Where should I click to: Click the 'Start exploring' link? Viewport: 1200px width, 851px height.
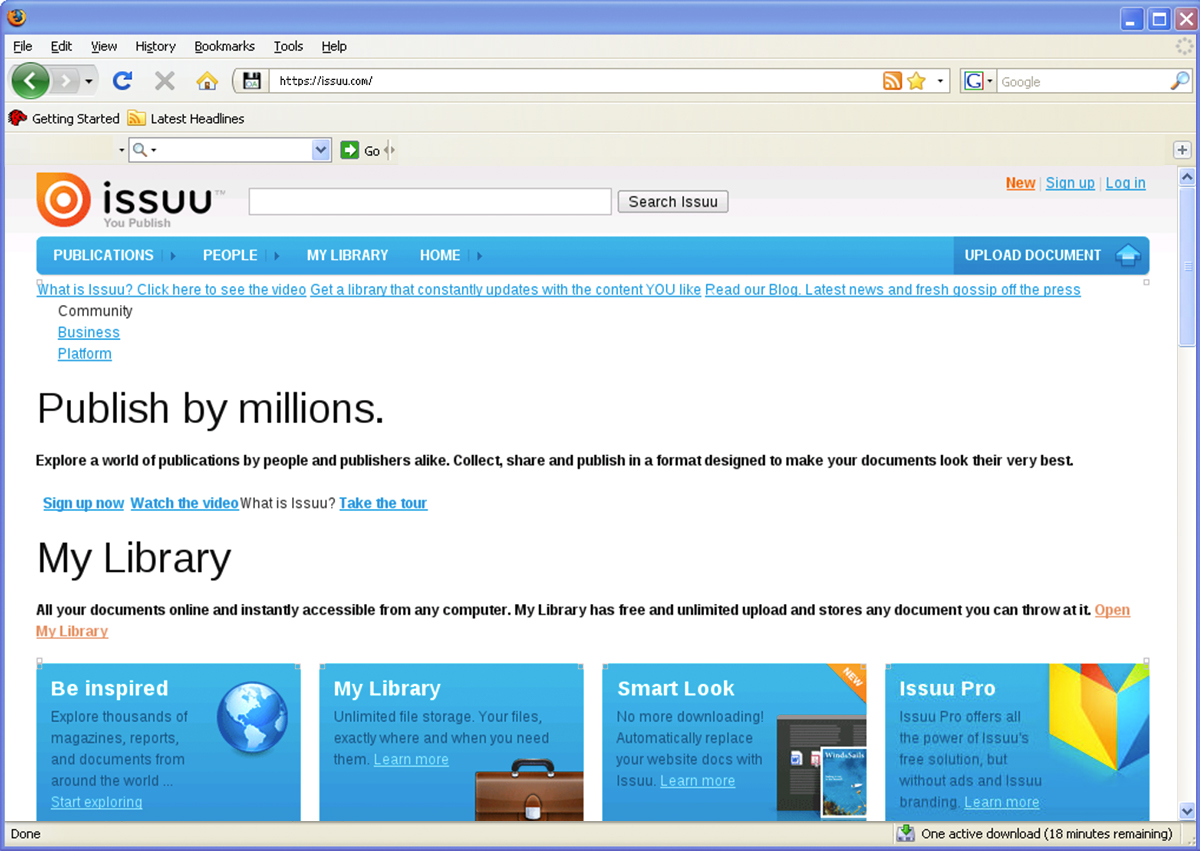point(97,802)
